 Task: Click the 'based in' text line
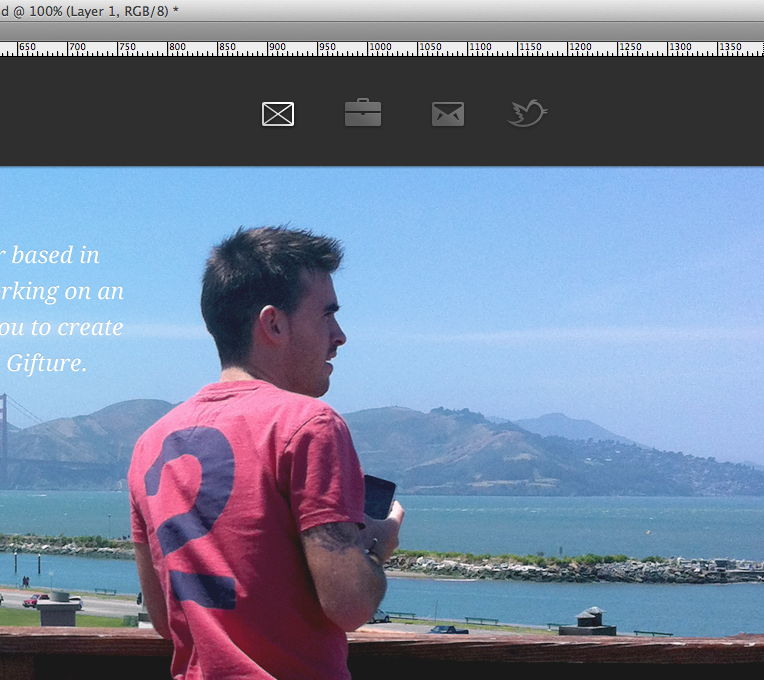[x=55, y=255]
